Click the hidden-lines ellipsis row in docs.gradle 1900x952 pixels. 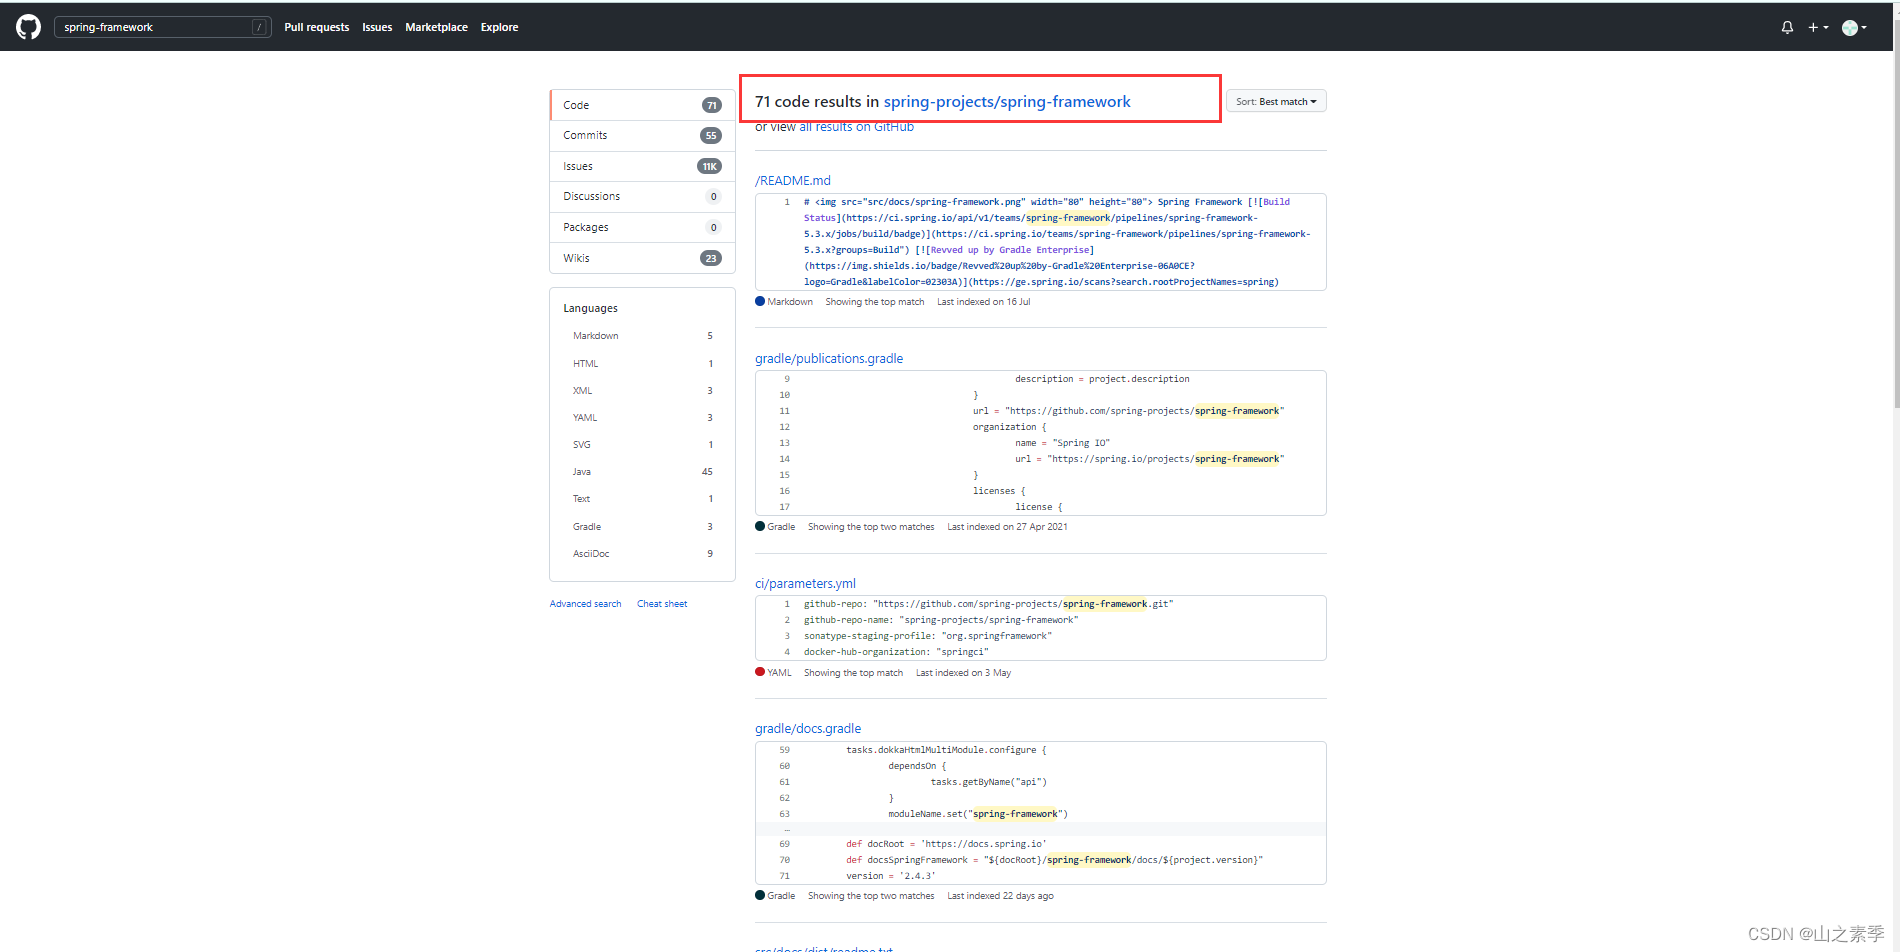[x=1041, y=829]
